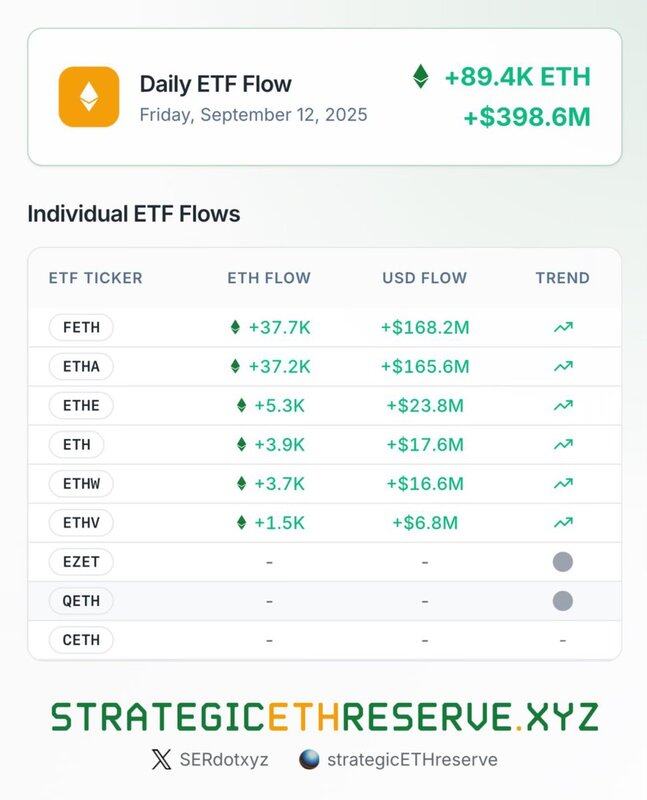Click the FETH upward trend arrow icon
647x800 pixels.
563,327
